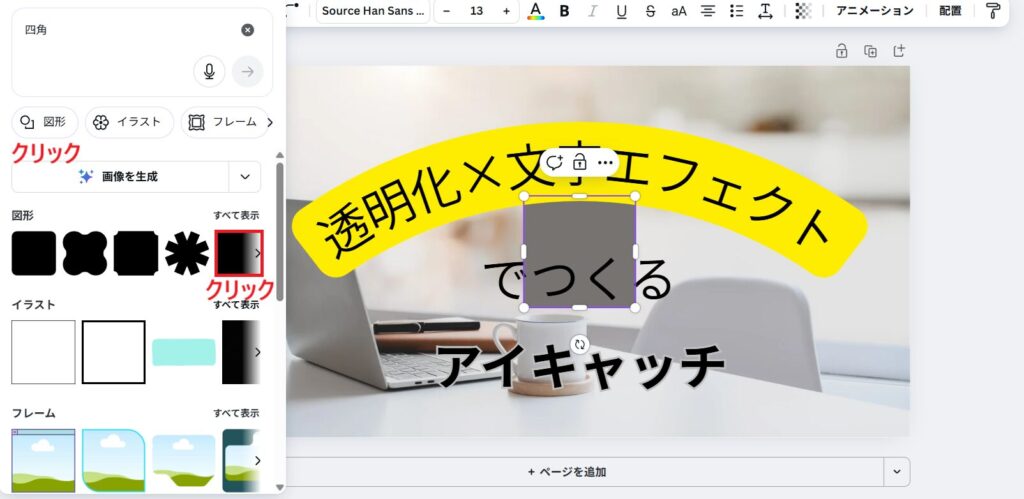Select the 図形 filter tab

point(45,122)
